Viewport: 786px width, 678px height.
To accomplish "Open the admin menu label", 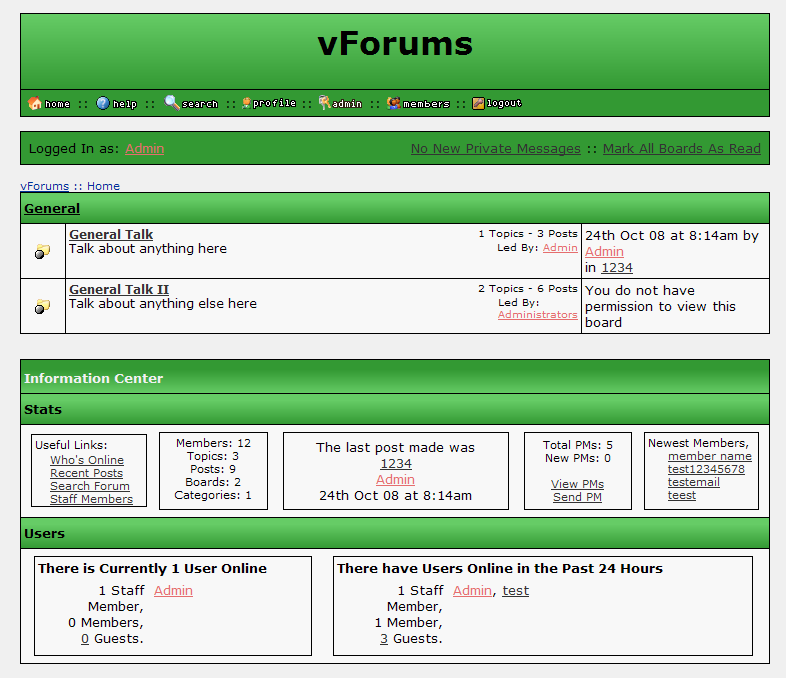I will click(347, 104).
